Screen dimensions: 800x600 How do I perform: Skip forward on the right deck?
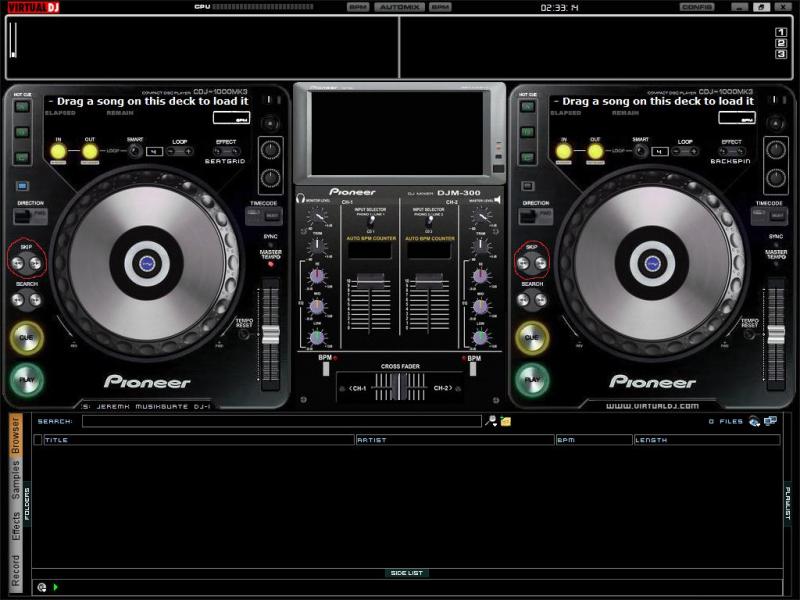pos(541,263)
